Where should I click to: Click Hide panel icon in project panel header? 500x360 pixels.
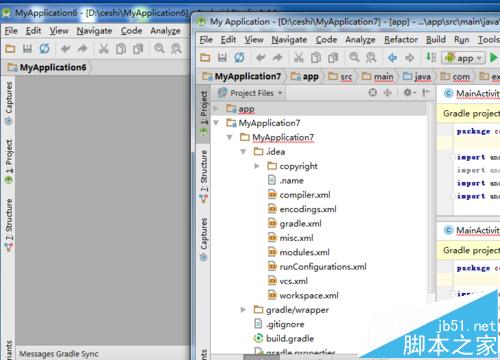pyautogui.click(x=426, y=92)
